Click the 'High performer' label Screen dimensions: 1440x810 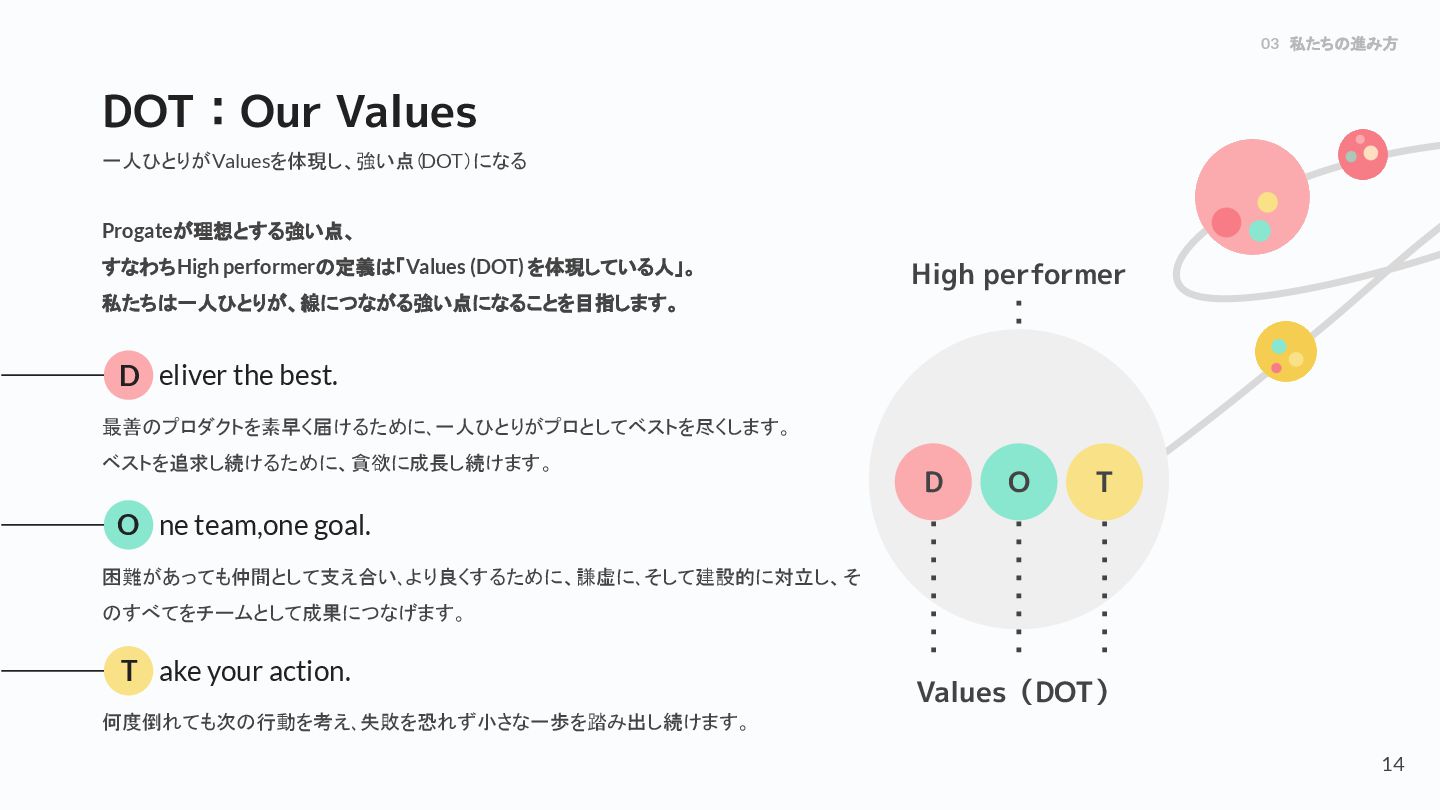tap(1018, 274)
